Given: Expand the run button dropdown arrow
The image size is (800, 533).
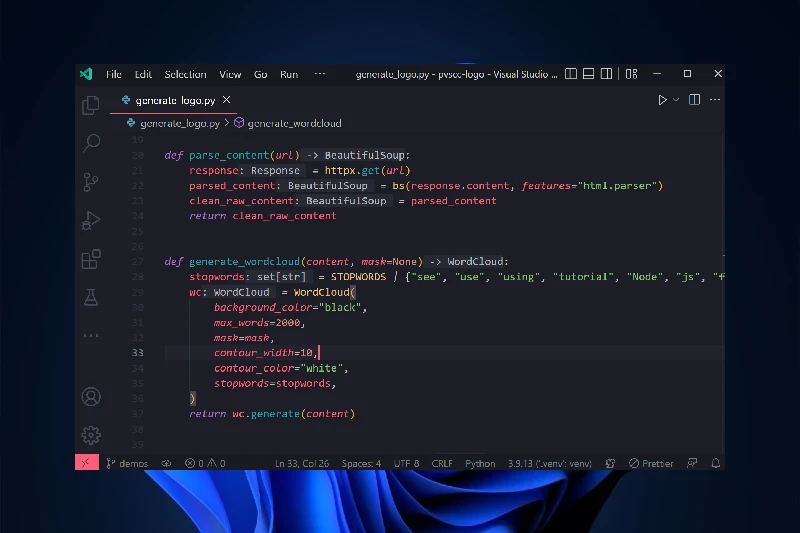Looking at the screenshot, I should [676, 100].
